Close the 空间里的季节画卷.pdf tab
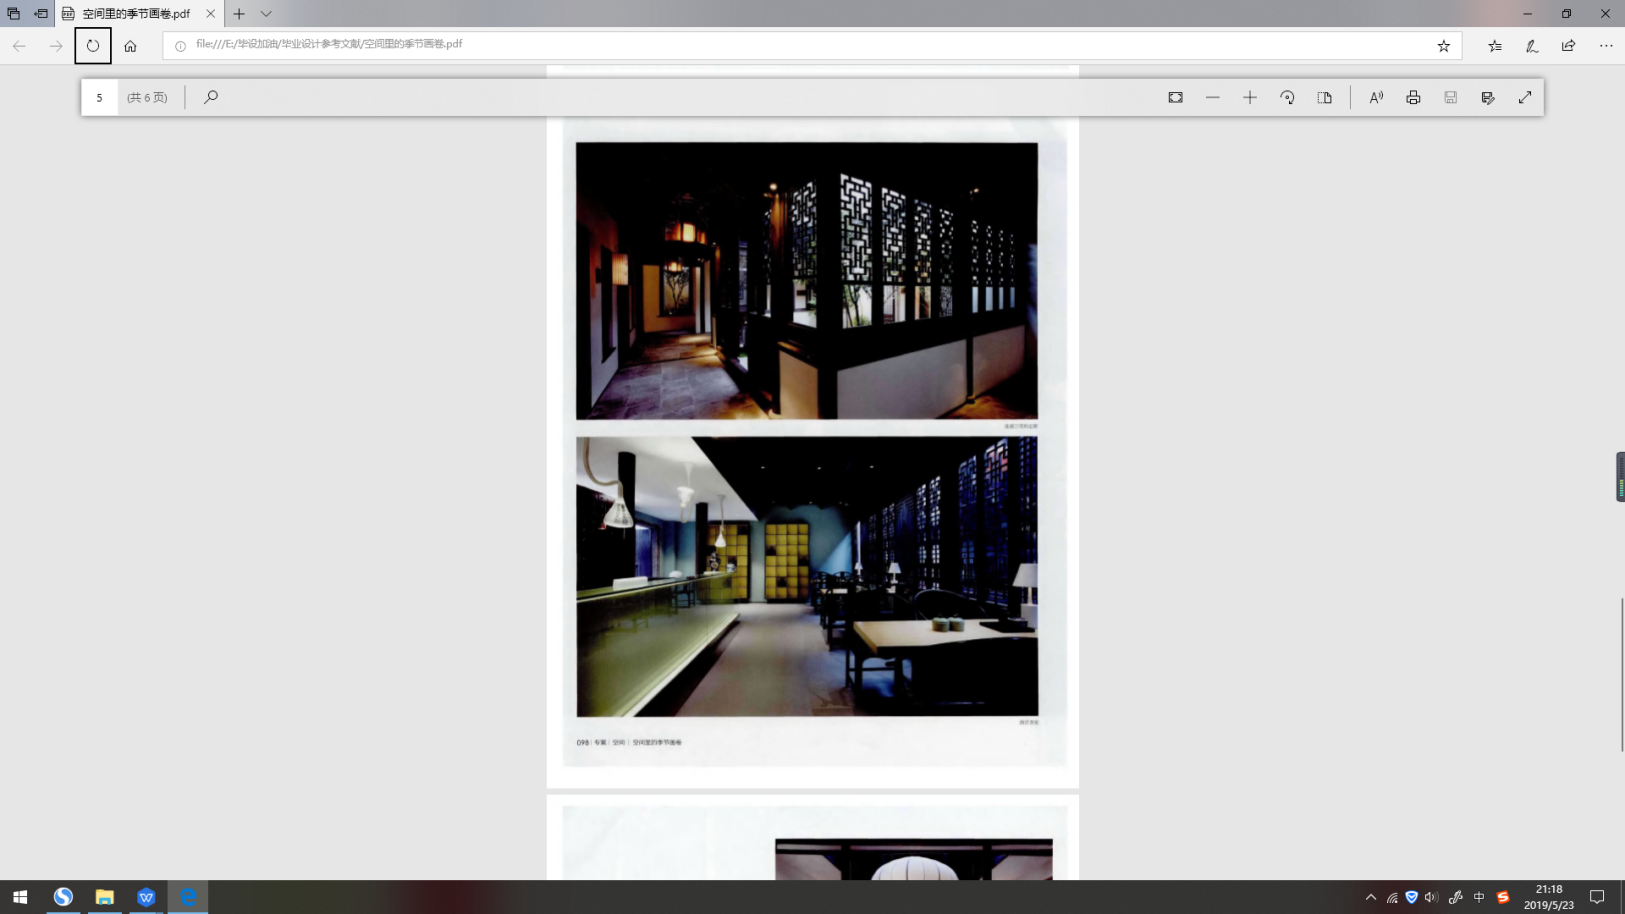 210,14
